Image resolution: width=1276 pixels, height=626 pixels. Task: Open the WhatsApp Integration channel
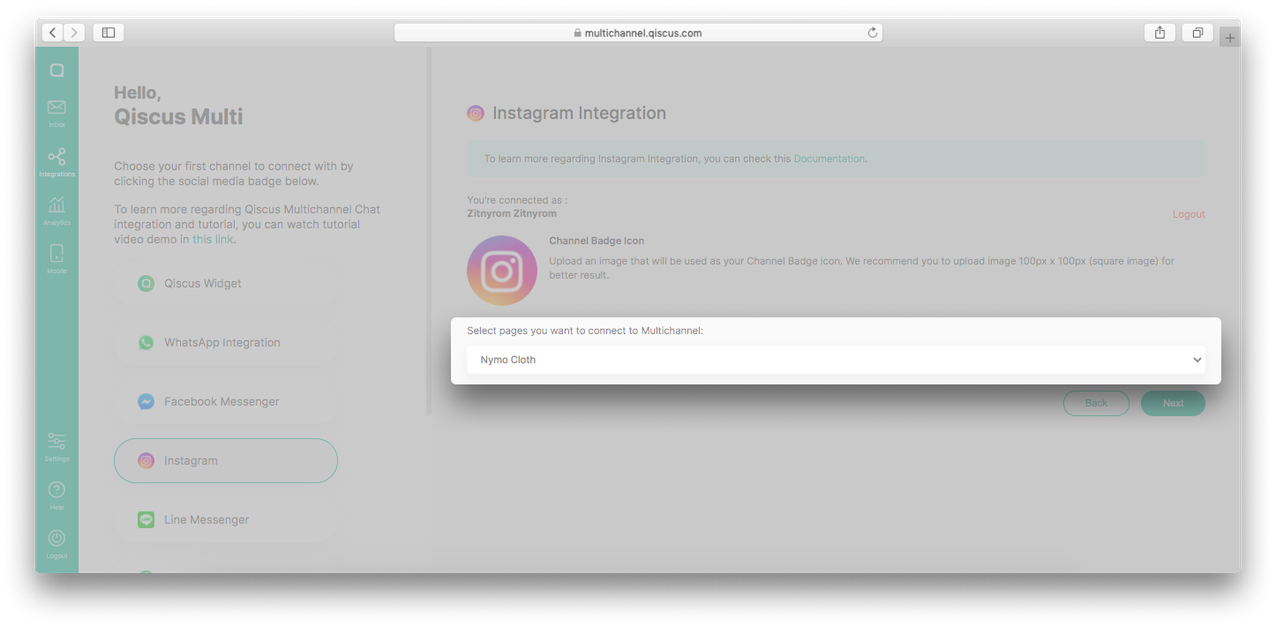225,342
